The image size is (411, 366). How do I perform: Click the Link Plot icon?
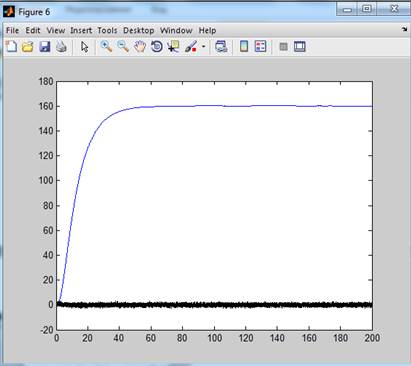coord(221,47)
